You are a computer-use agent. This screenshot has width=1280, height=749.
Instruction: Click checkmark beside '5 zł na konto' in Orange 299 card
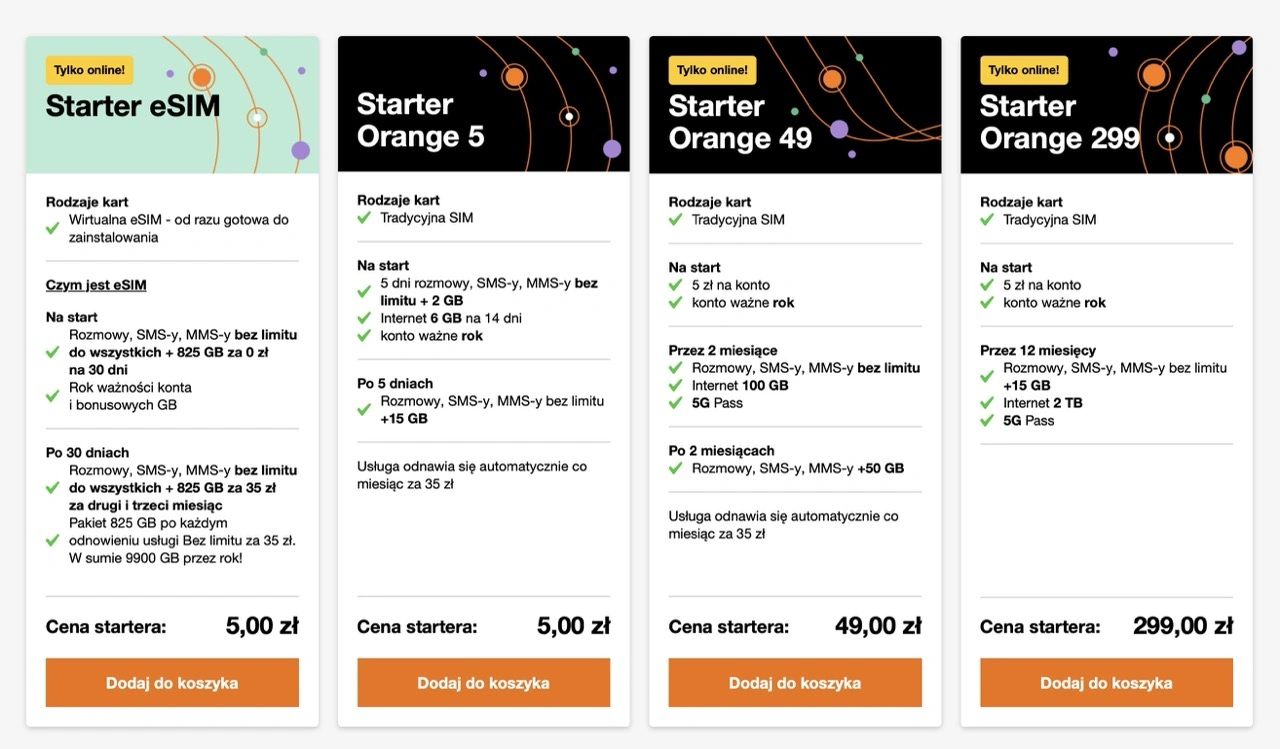tap(987, 285)
